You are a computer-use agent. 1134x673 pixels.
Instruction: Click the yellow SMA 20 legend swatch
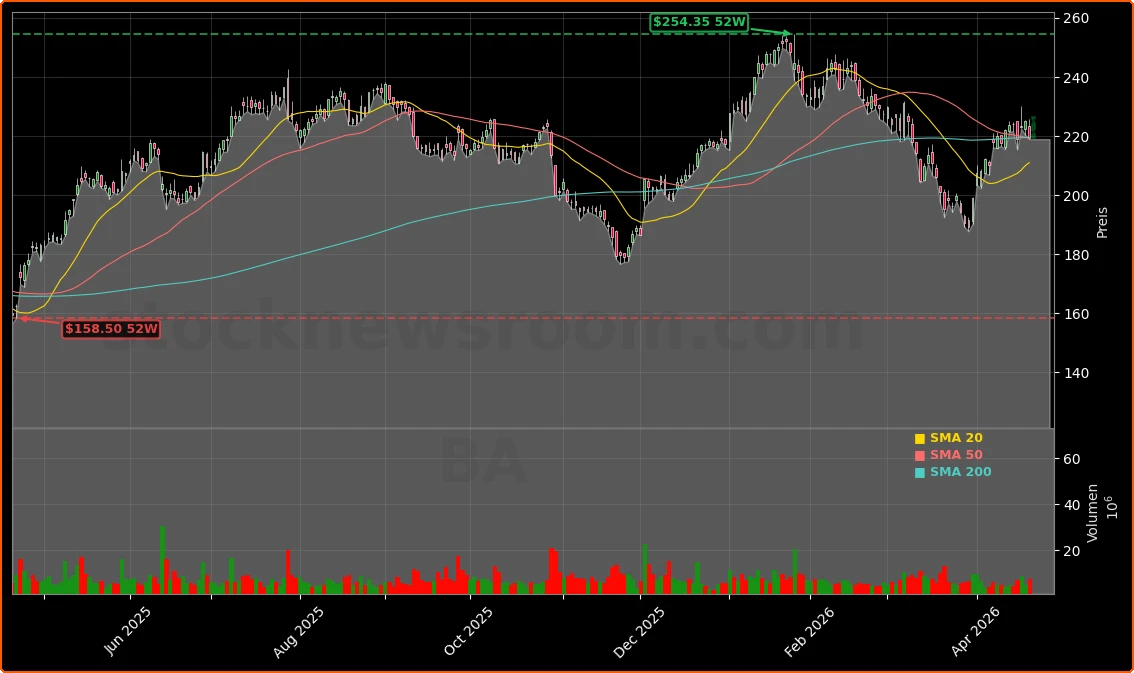tap(919, 439)
